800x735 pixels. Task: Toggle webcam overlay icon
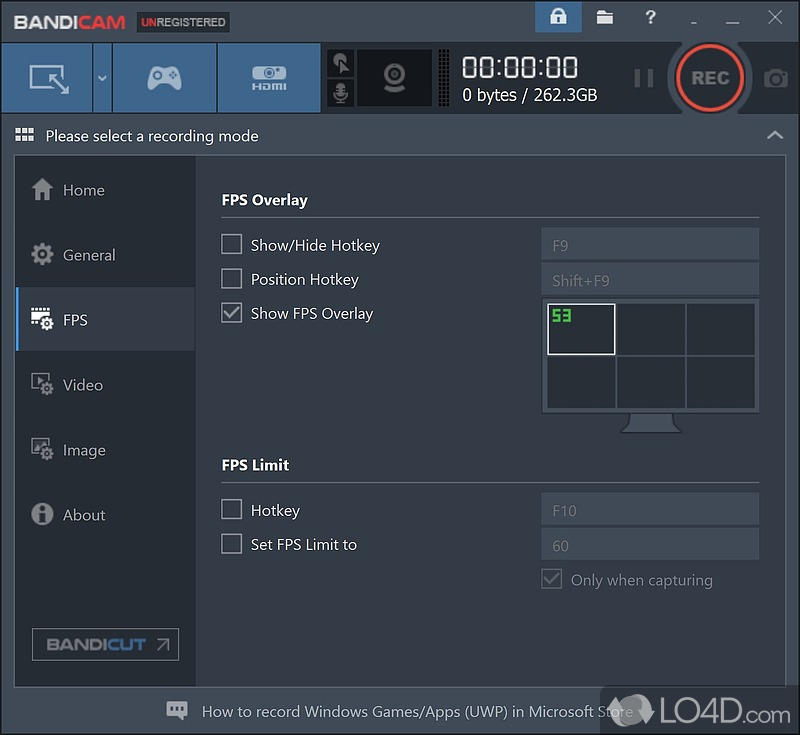tap(394, 78)
